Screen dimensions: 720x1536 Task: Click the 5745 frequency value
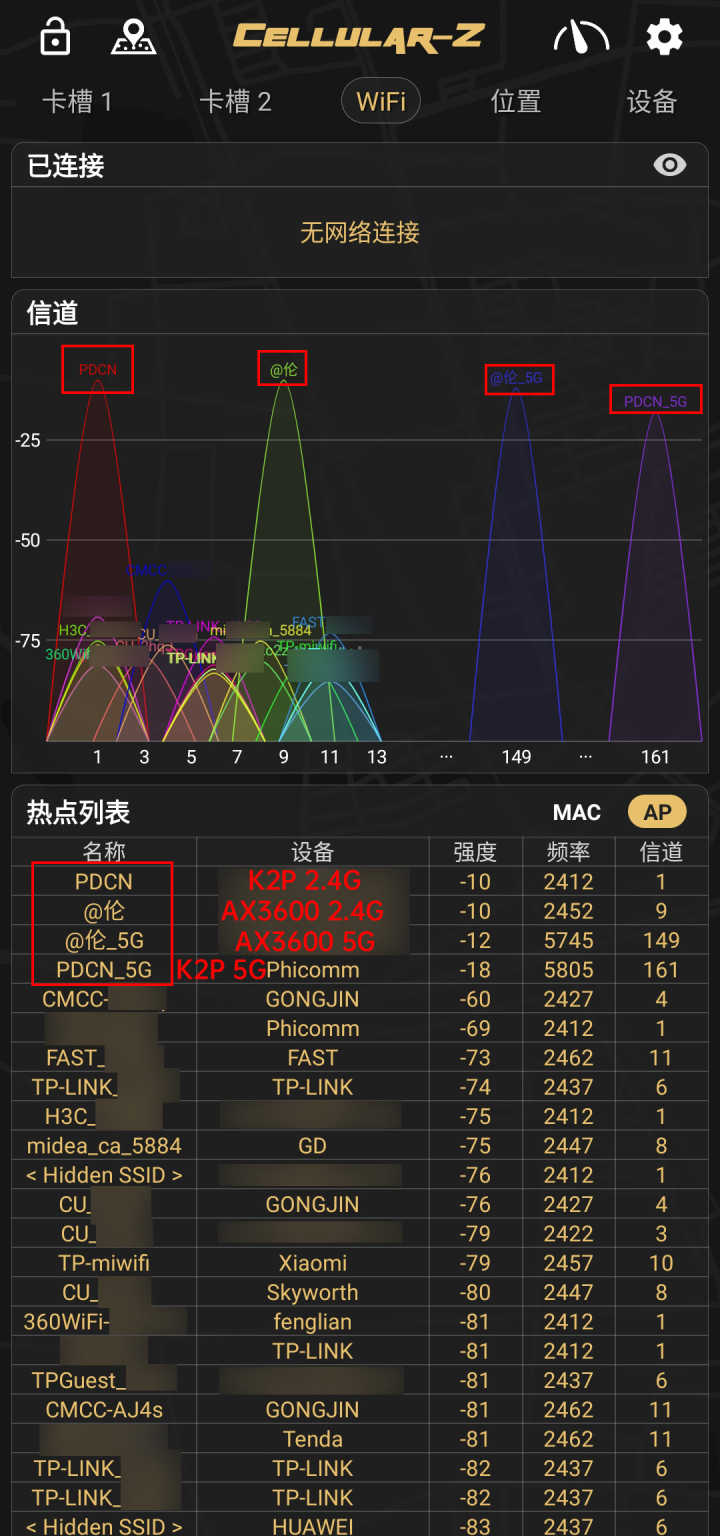[x=568, y=941]
